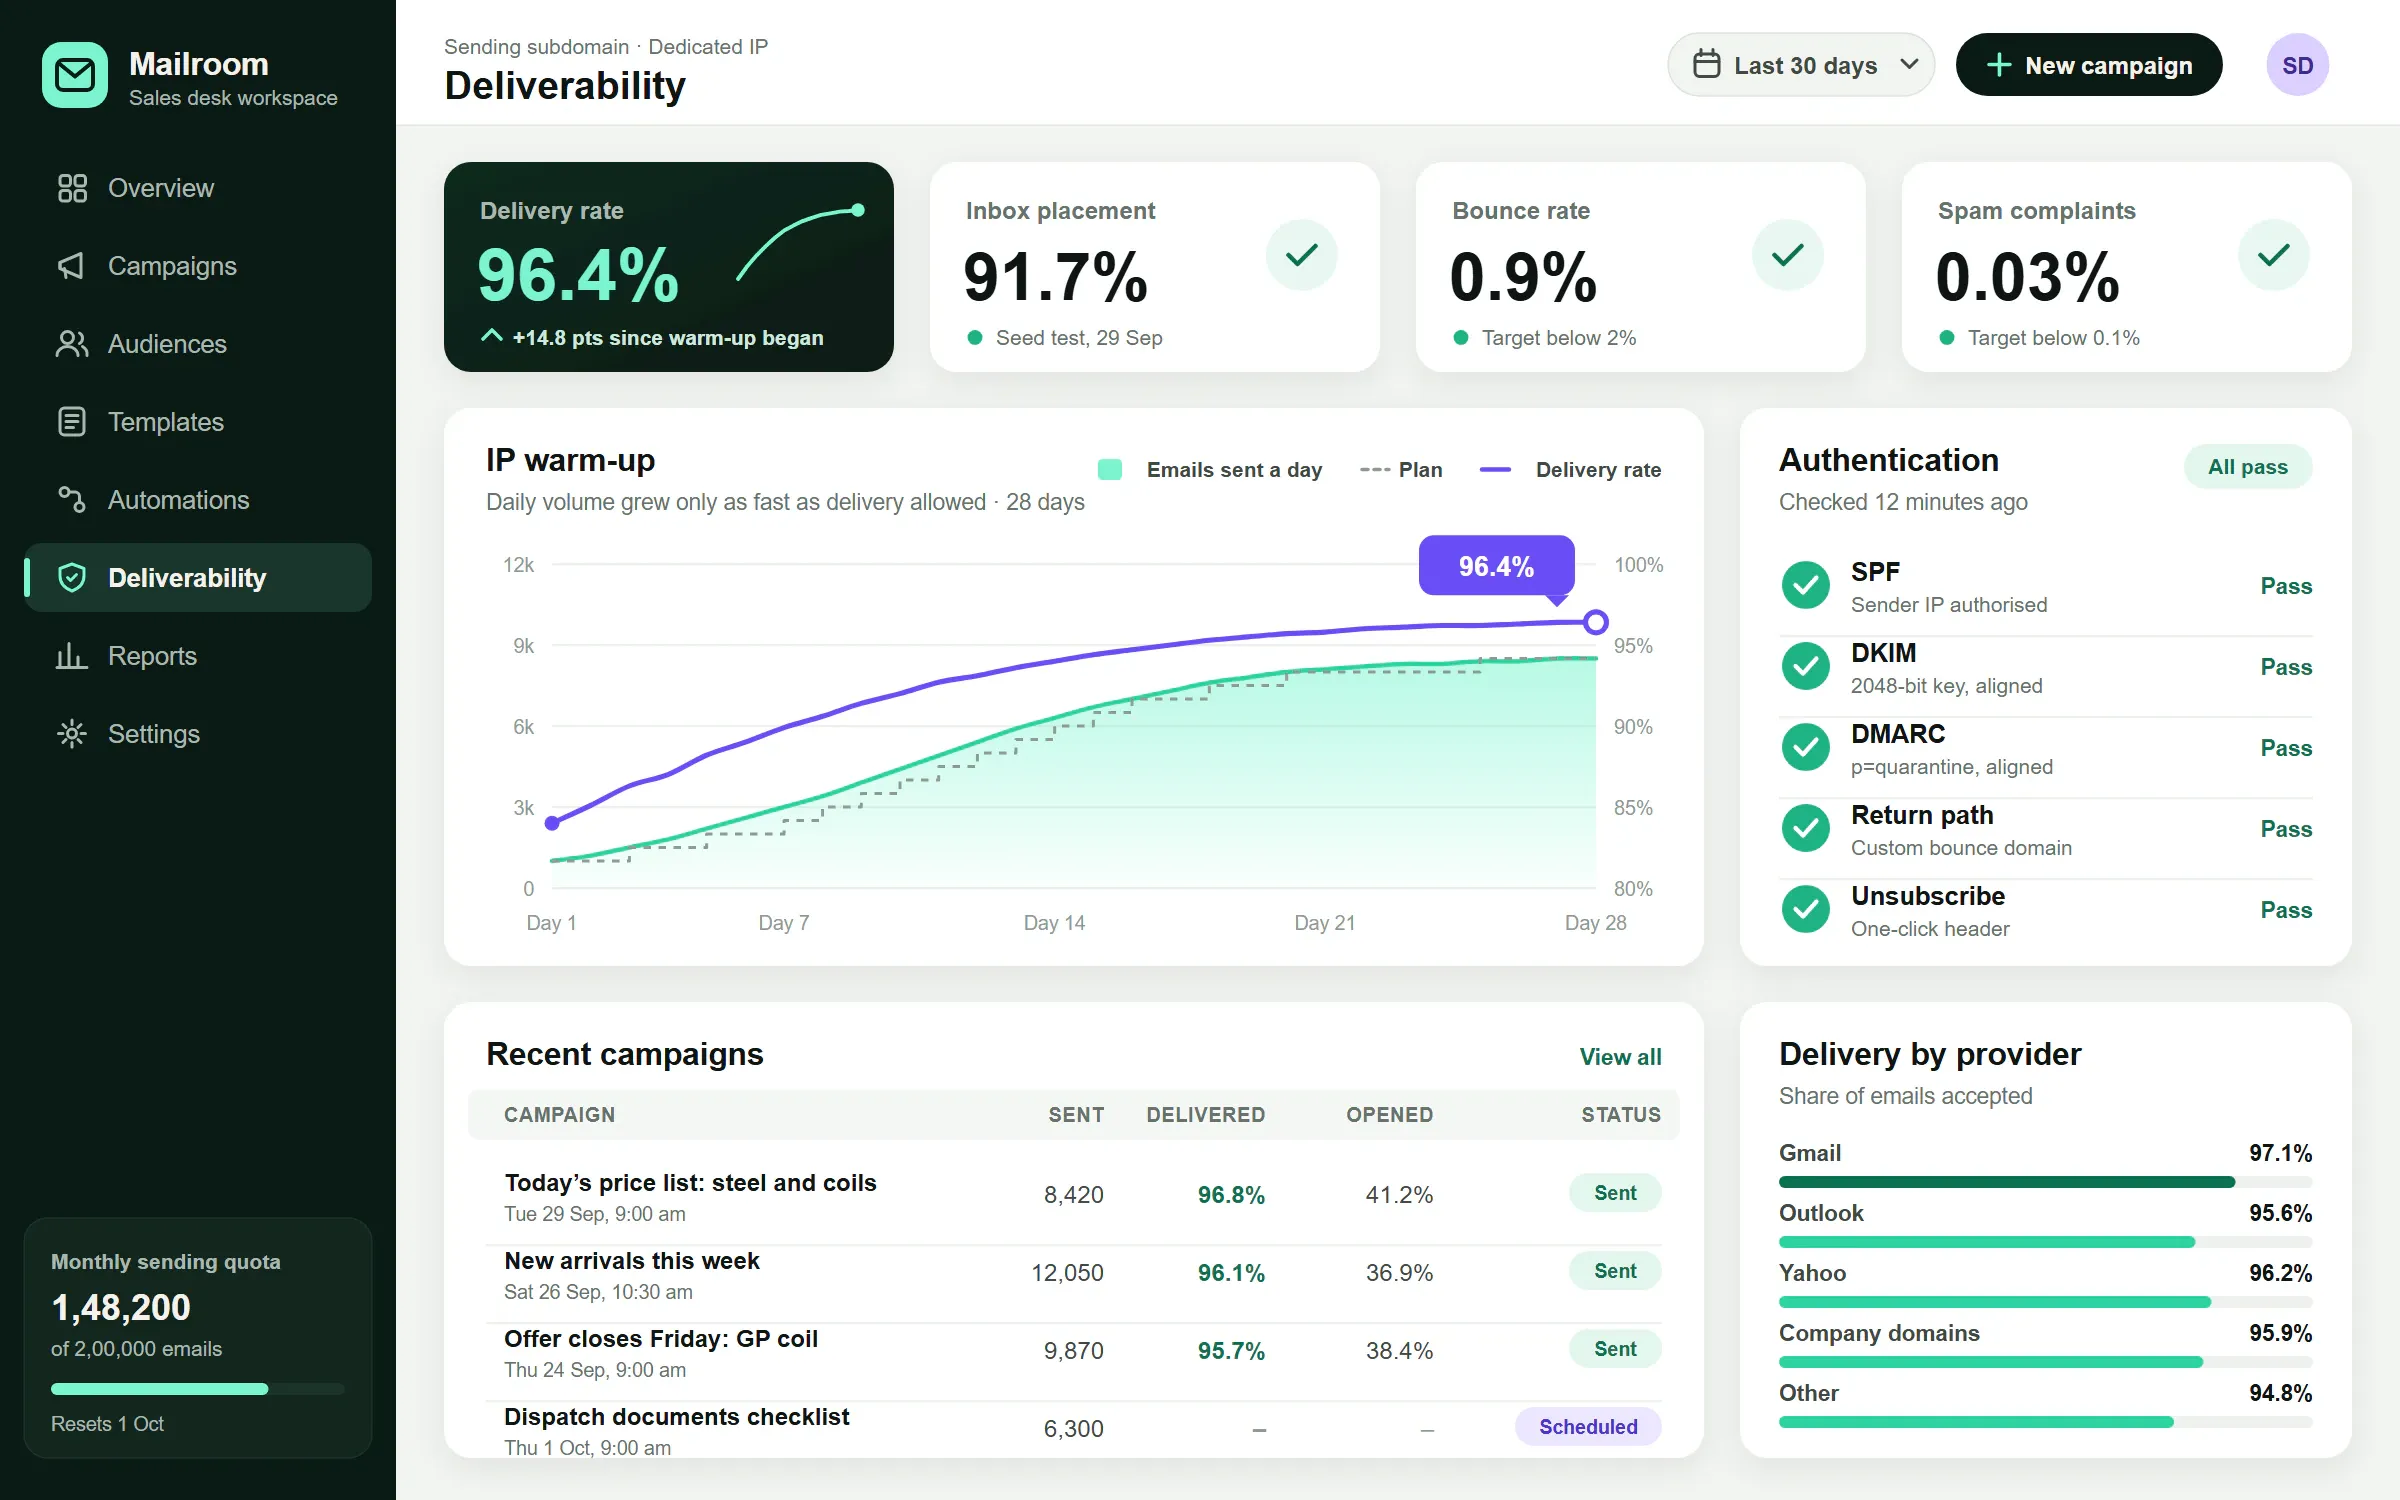The height and width of the screenshot is (1500, 2400).
Task: Click the DKIM green check icon
Action: [x=1805, y=666]
